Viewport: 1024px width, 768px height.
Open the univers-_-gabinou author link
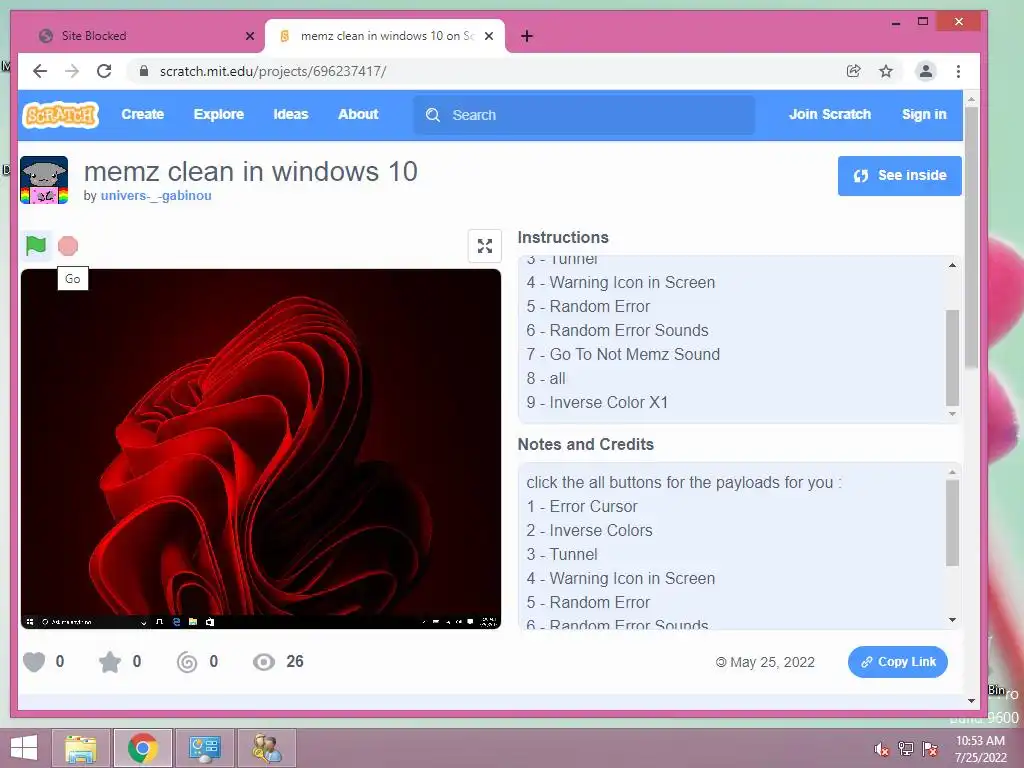pos(156,195)
